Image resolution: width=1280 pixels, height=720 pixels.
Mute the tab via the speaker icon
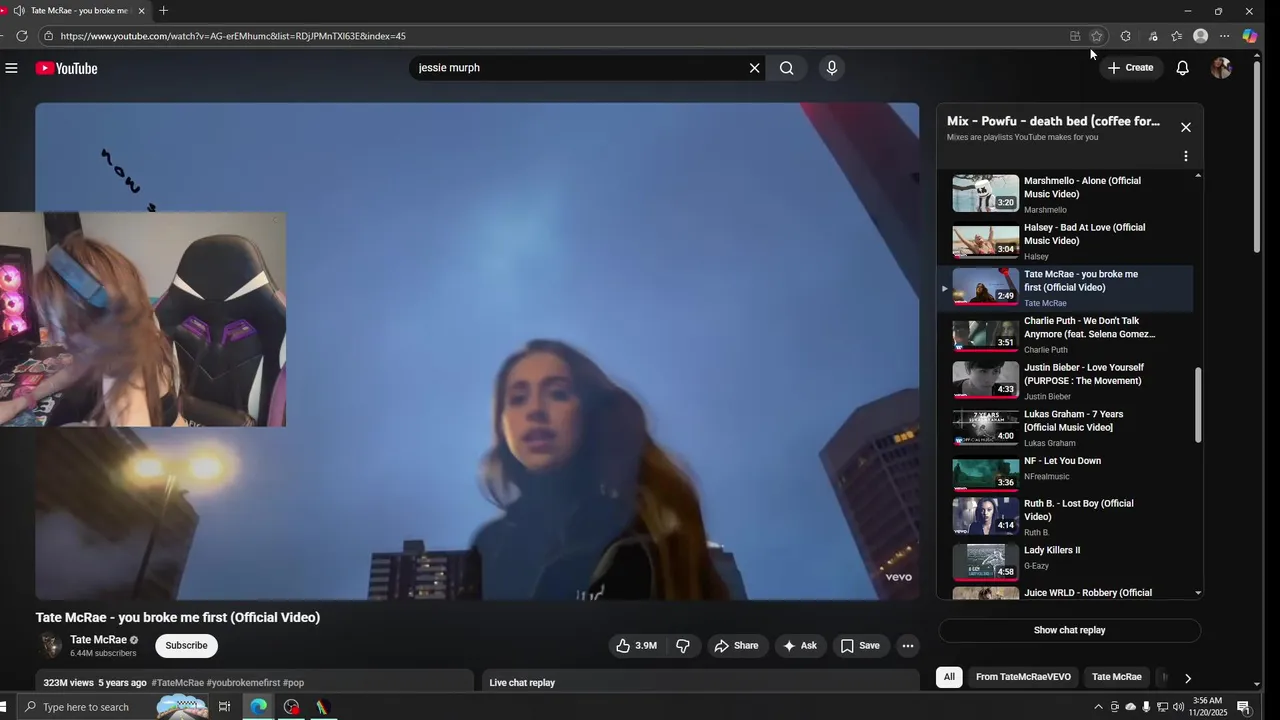(19, 11)
